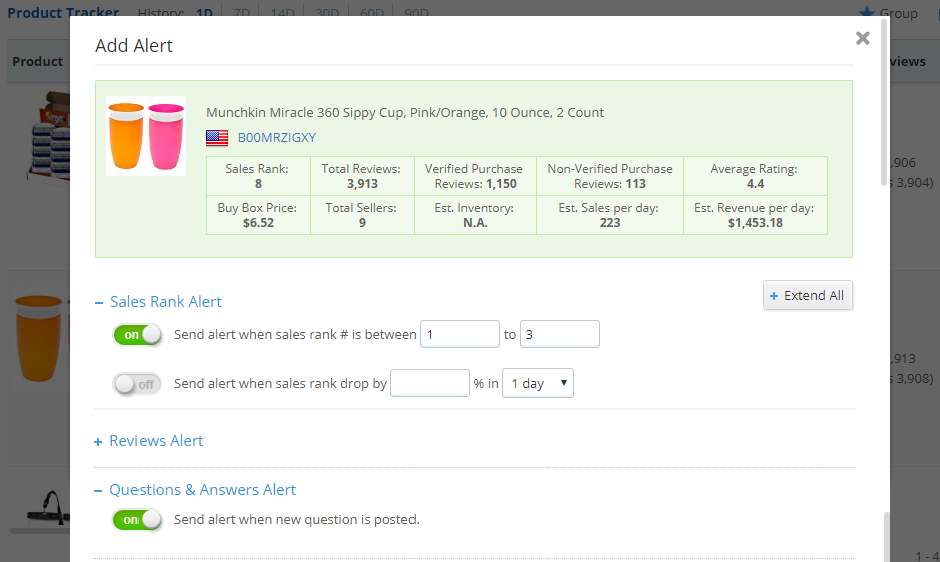Click the Extend All button
Viewport: 940px width, 562px height.
click(x=808, y=295)
